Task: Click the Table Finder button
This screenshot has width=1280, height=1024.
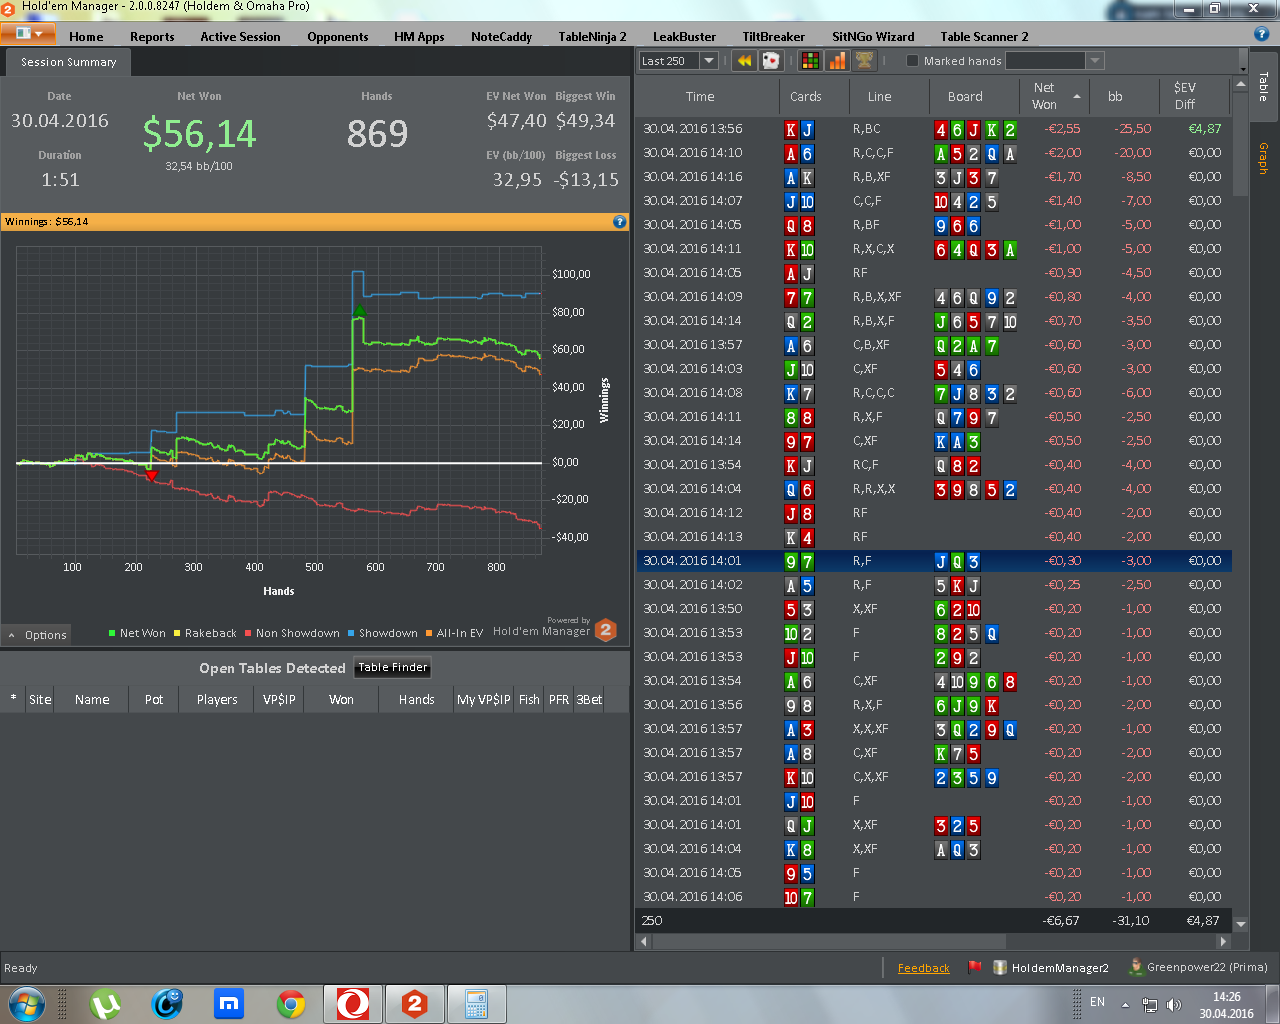Action: pyautogui.click(x=393, y=667)
